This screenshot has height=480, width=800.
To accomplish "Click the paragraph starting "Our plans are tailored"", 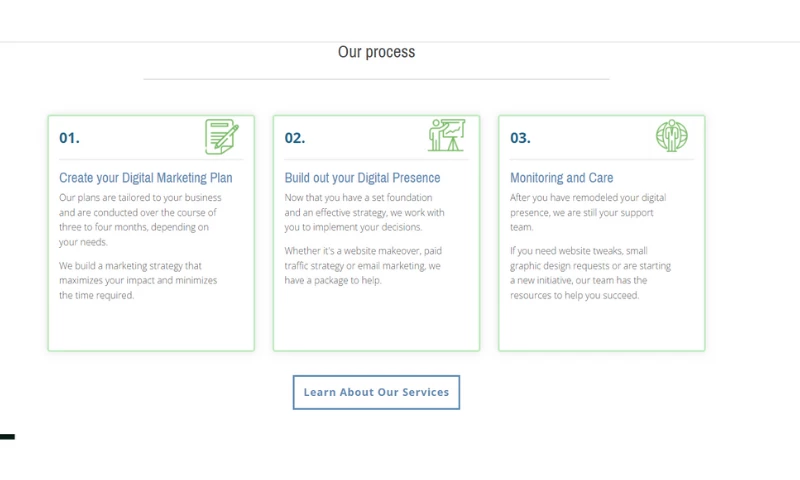I will pos(140,219).
